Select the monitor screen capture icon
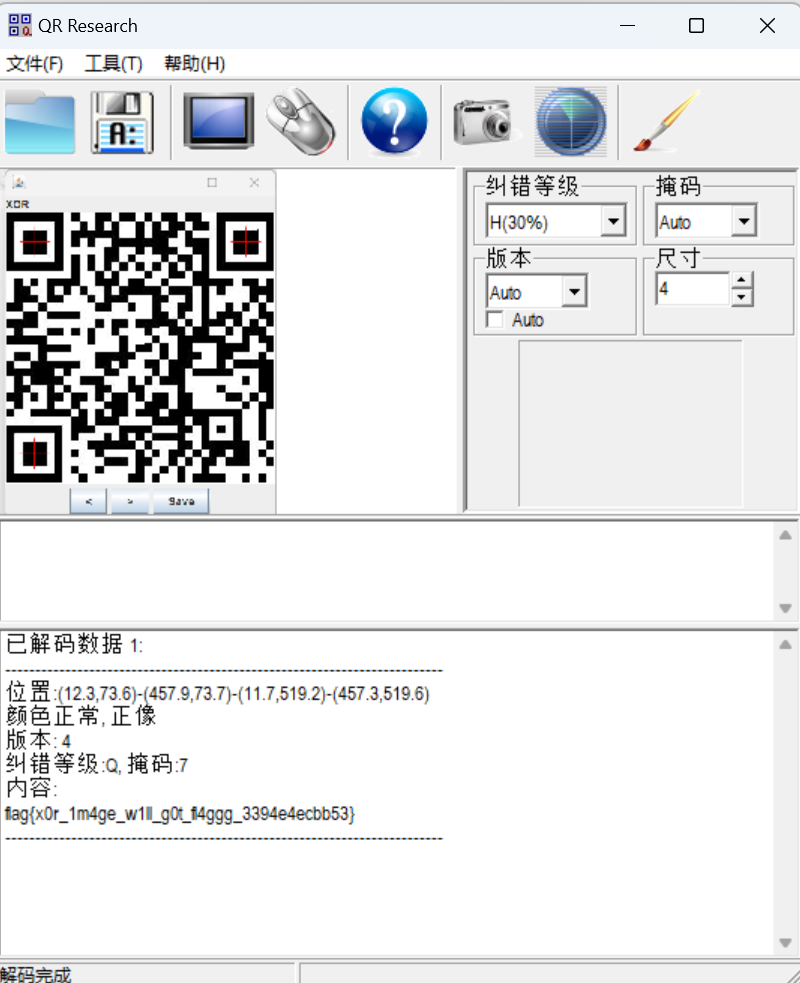This screenshot has width=800, height=983. click(219, 121)
